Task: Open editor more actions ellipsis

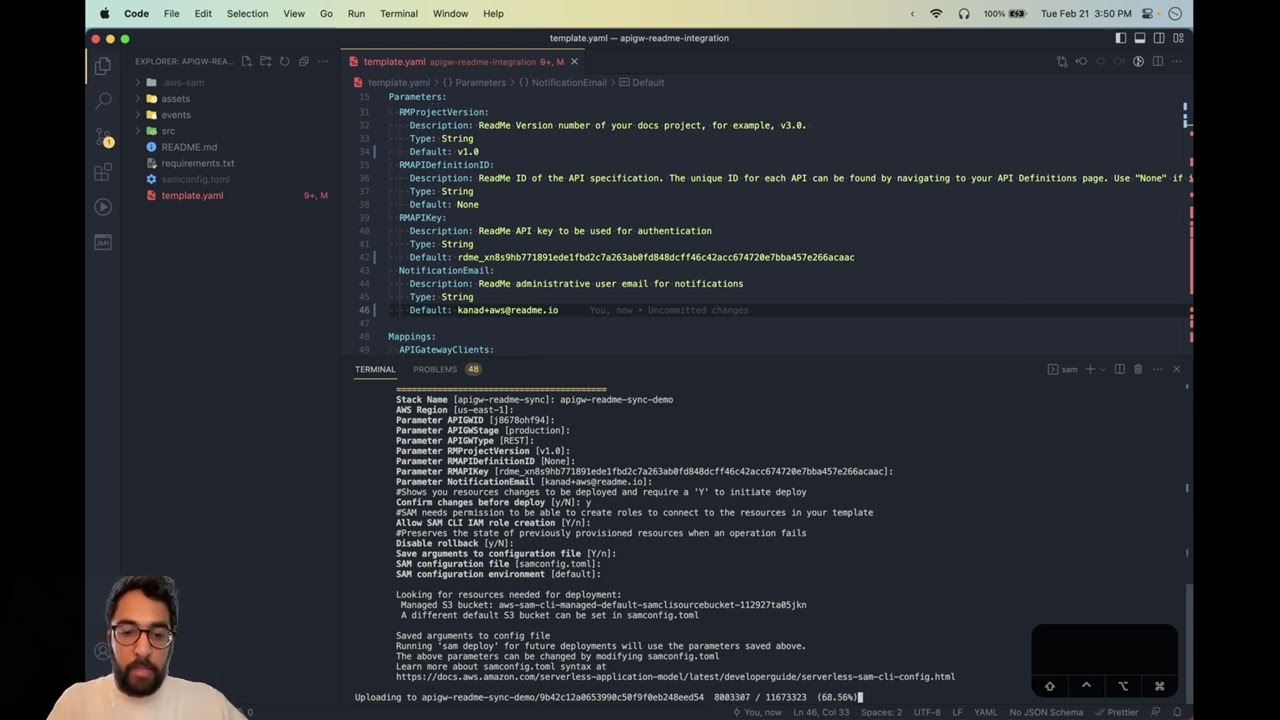Action: [x=1176, y=61]
